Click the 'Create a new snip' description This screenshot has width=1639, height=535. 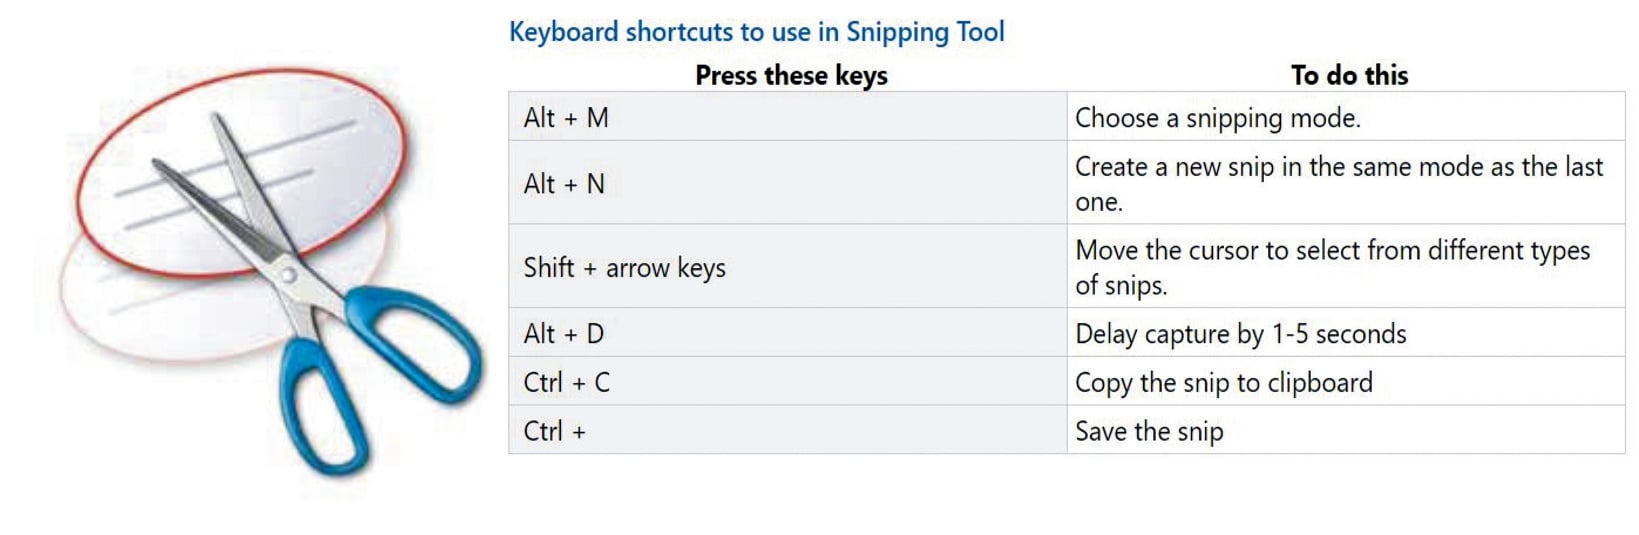(1338, 183)
